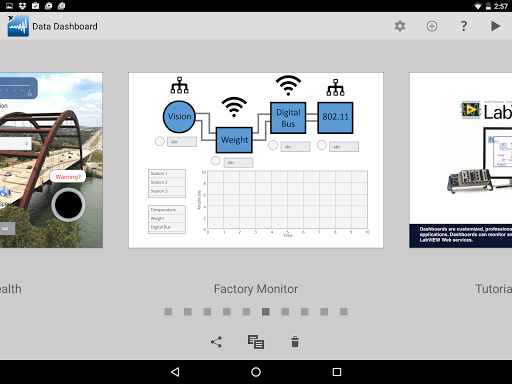Open Android recent apps square button
512x384 pixels.
pos(337,372)
